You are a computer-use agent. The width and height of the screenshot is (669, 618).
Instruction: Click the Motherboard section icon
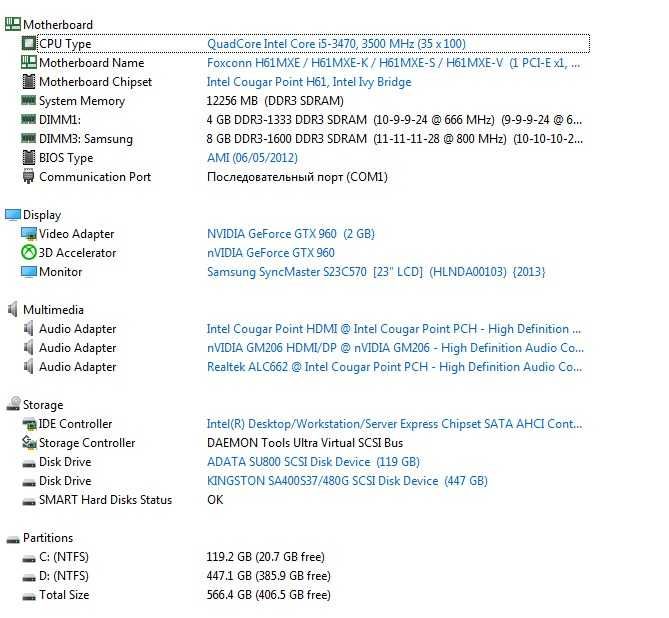[13, 24]
